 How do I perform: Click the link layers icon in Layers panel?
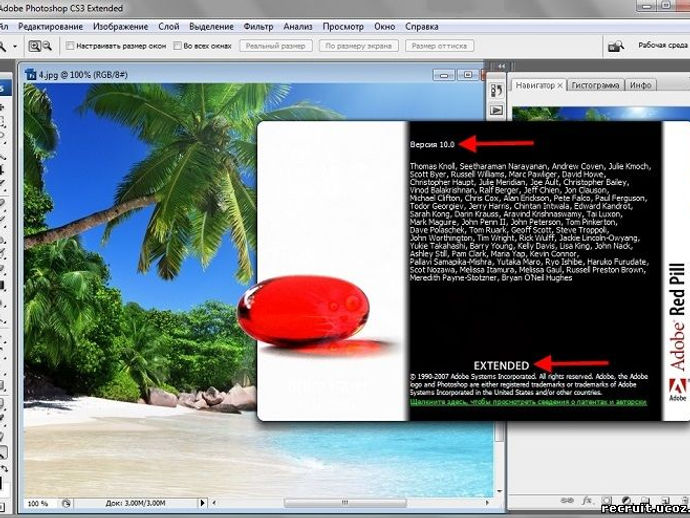click(x=567, y=501)
